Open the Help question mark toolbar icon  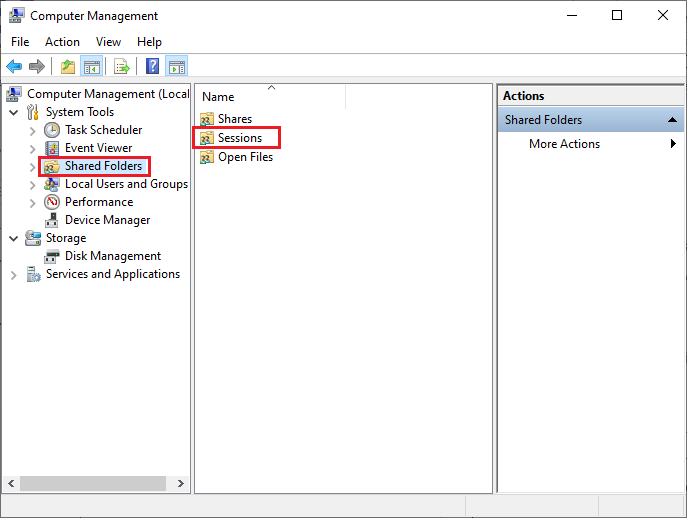[152, 67]
